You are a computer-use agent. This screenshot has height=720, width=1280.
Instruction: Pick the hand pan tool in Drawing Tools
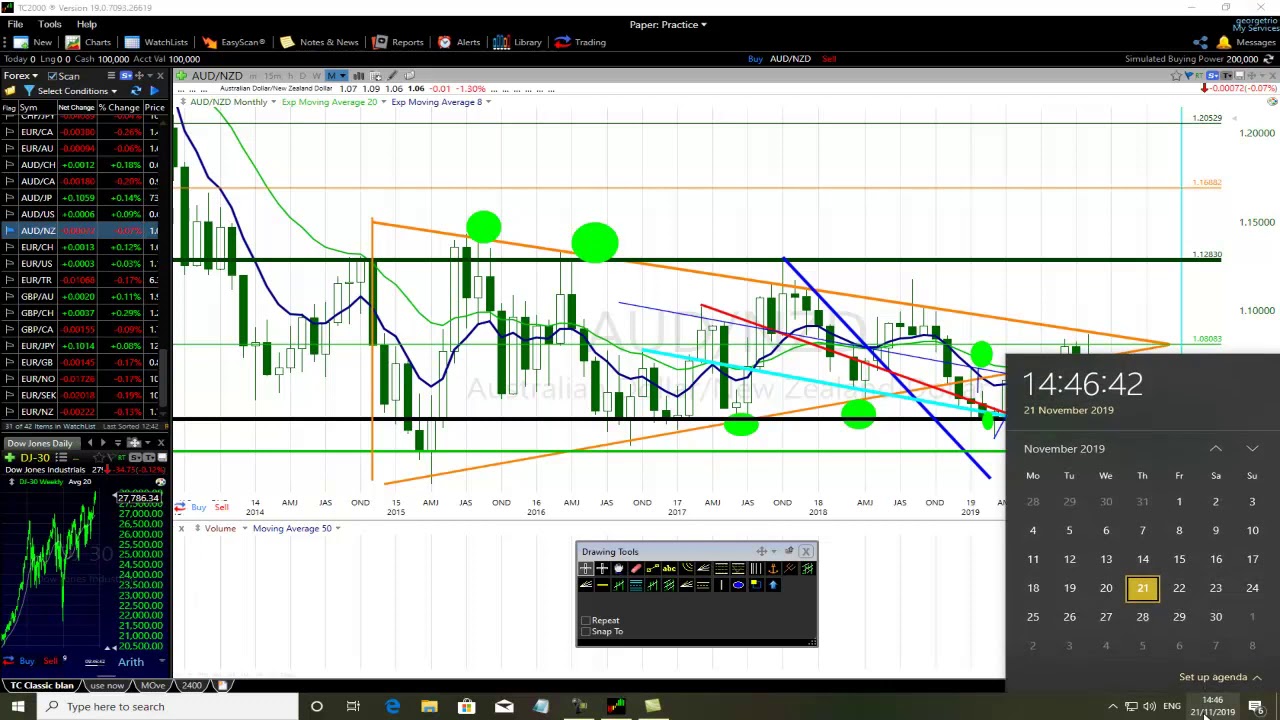tap(619, 568)
